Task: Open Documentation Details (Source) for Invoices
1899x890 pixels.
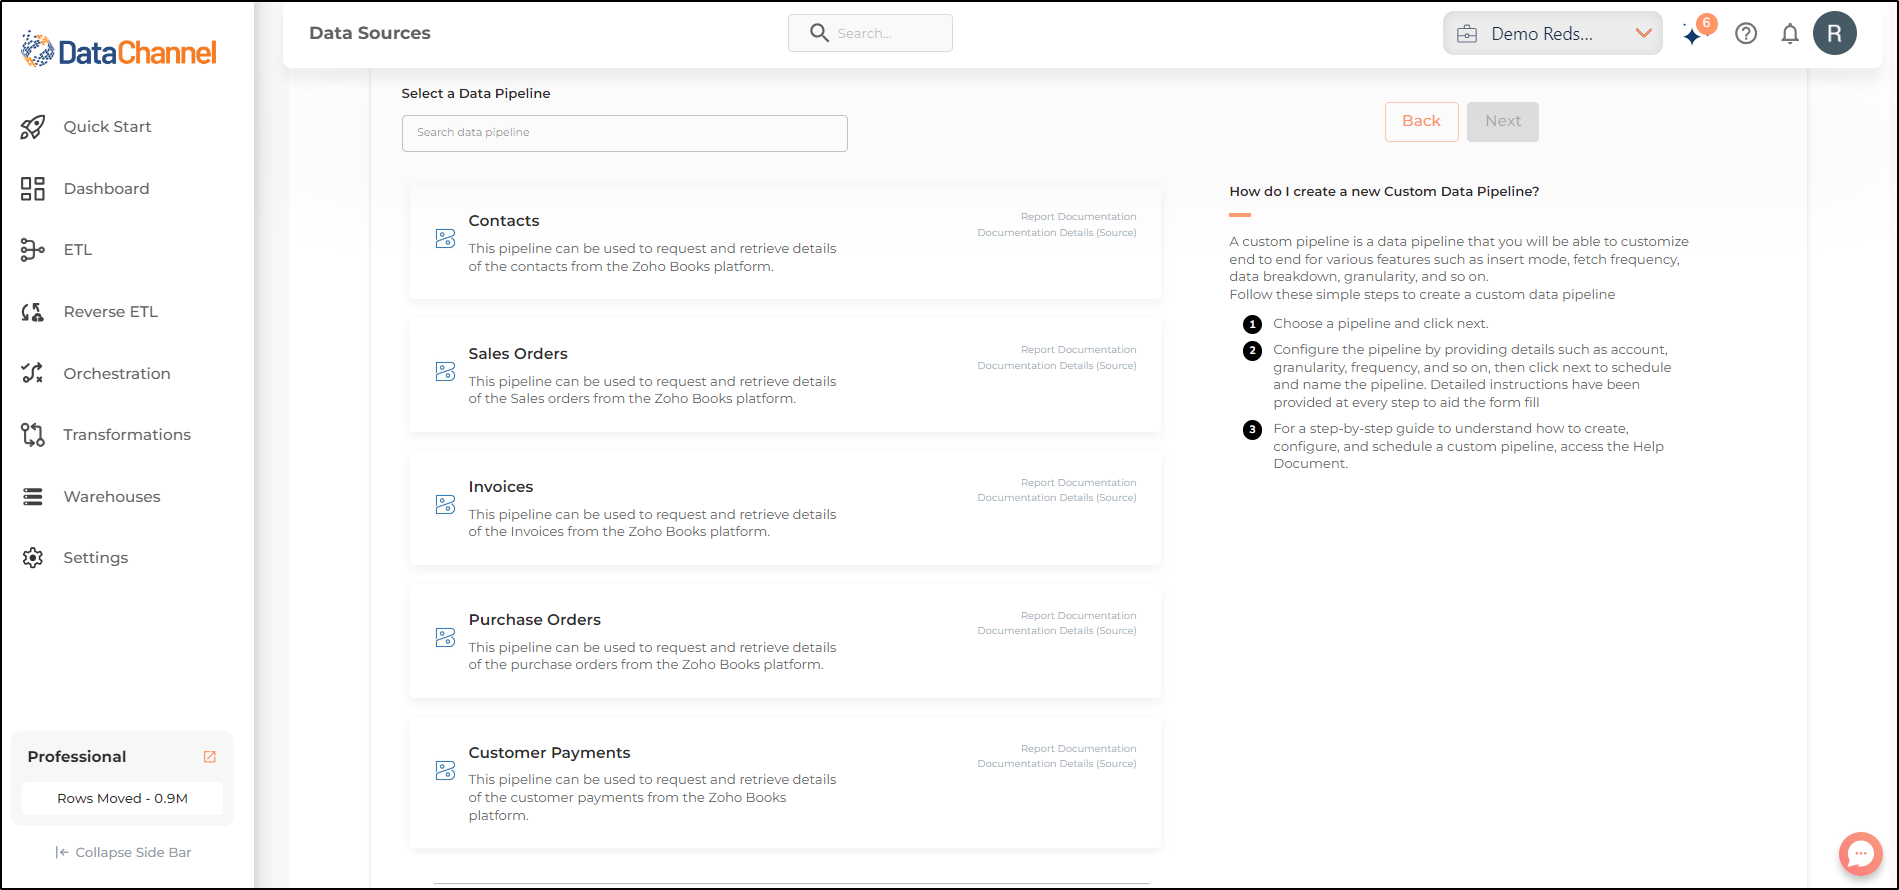Action: pyautogui.click(x=1056, y=498)
